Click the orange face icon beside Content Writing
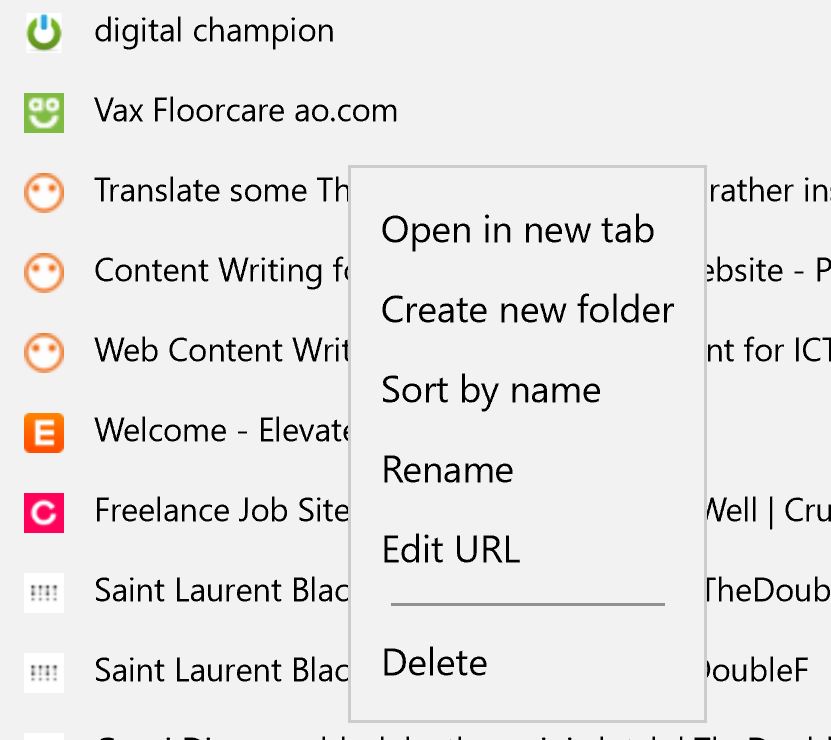The width and height of the screenshot is (831, 740). tap(44, 273)
